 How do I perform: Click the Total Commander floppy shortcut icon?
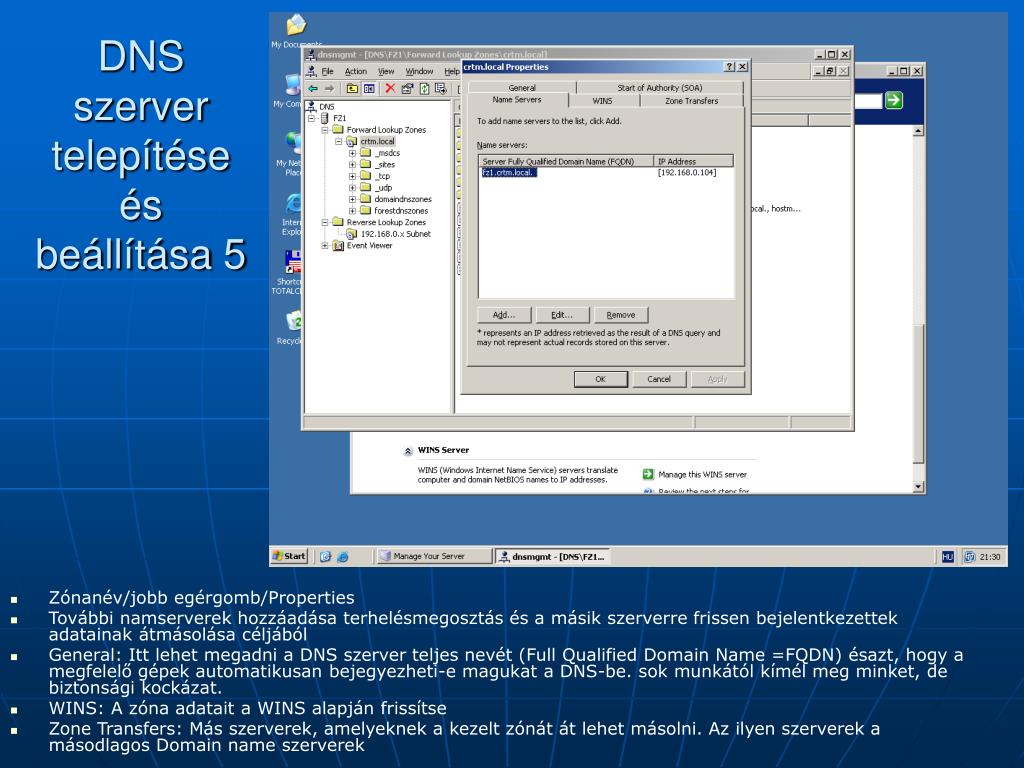click(293, 262)
